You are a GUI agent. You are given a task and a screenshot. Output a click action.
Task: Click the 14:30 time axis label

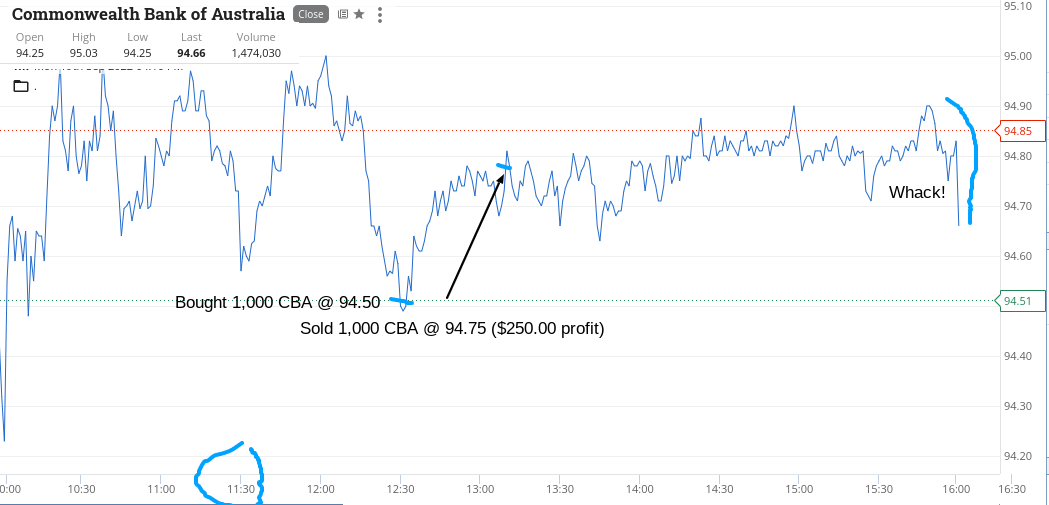719,488
